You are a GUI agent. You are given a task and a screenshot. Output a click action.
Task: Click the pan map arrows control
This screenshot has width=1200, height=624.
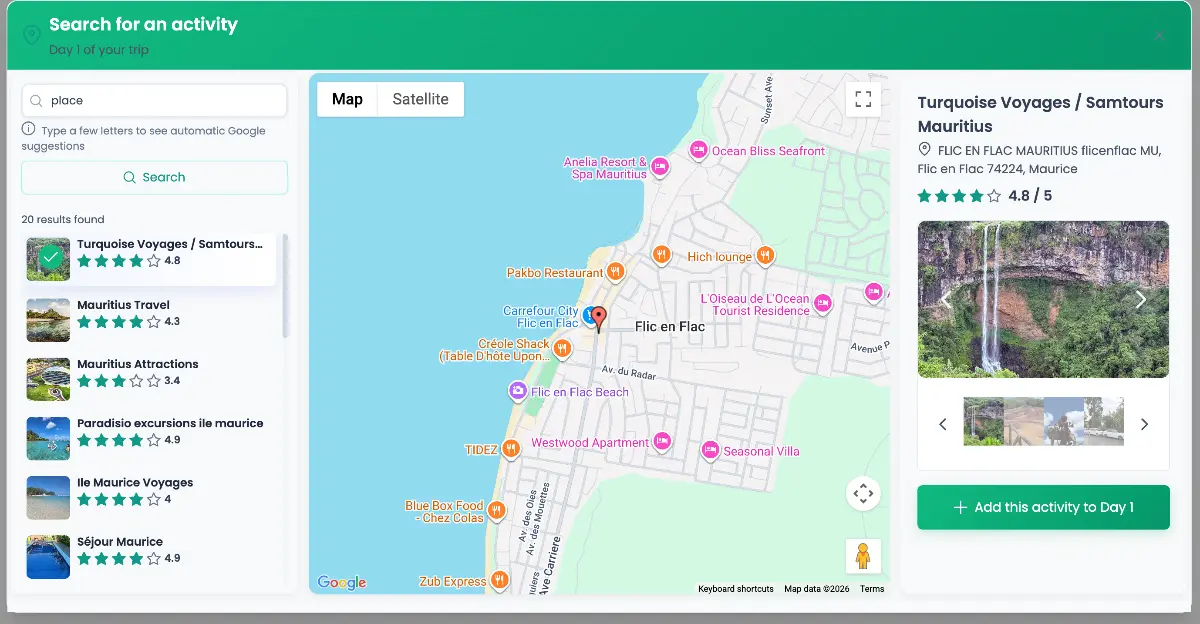click(x=863, y=493)
